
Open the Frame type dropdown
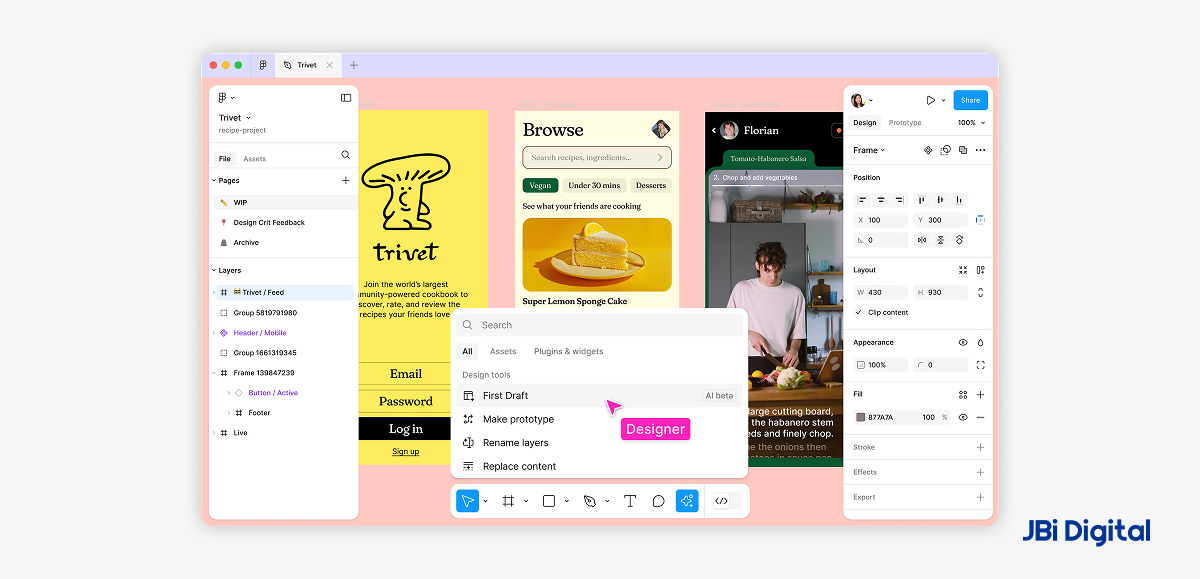click(869, 150)
